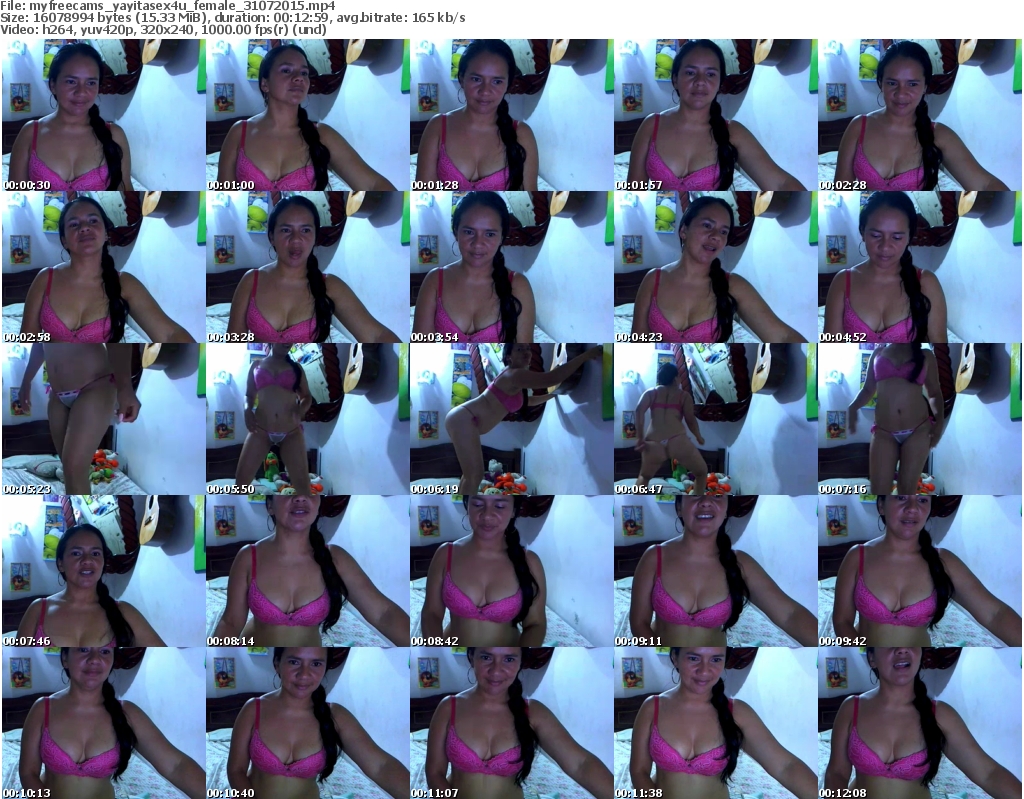Pick the thumbnail marked 00:02:28

click(x=919, y=115)
